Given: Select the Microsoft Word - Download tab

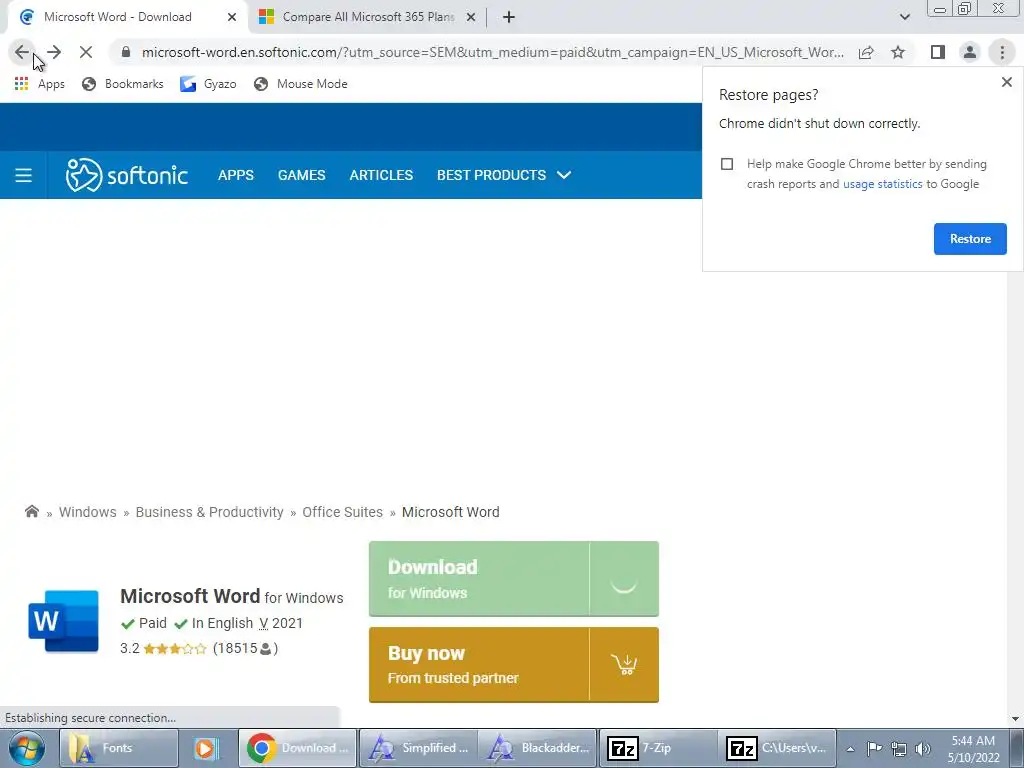Looking at the screenshot, I should (118, 17).
